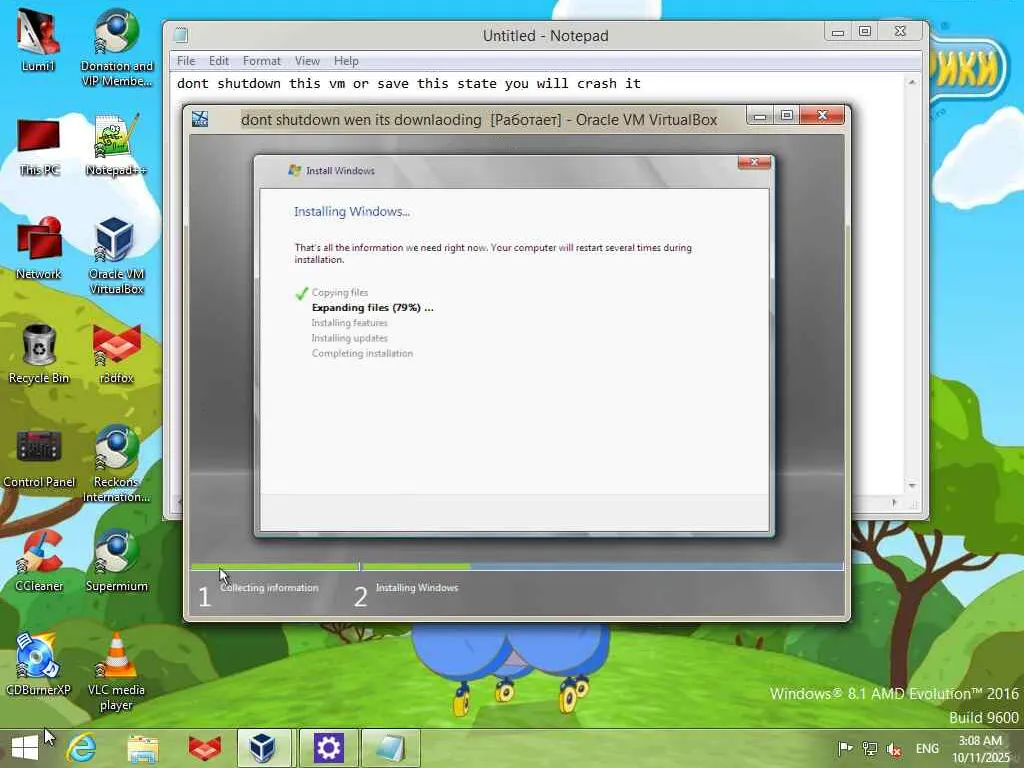The image size is (1024, 768).
Task: Close the Install Windows dialog
Action: tap(754, 162)
